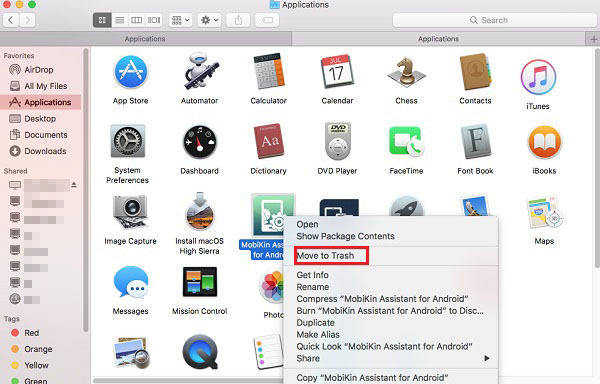Click the Calendar app icon
Screen dimensions: 600x384
point(337,72)
